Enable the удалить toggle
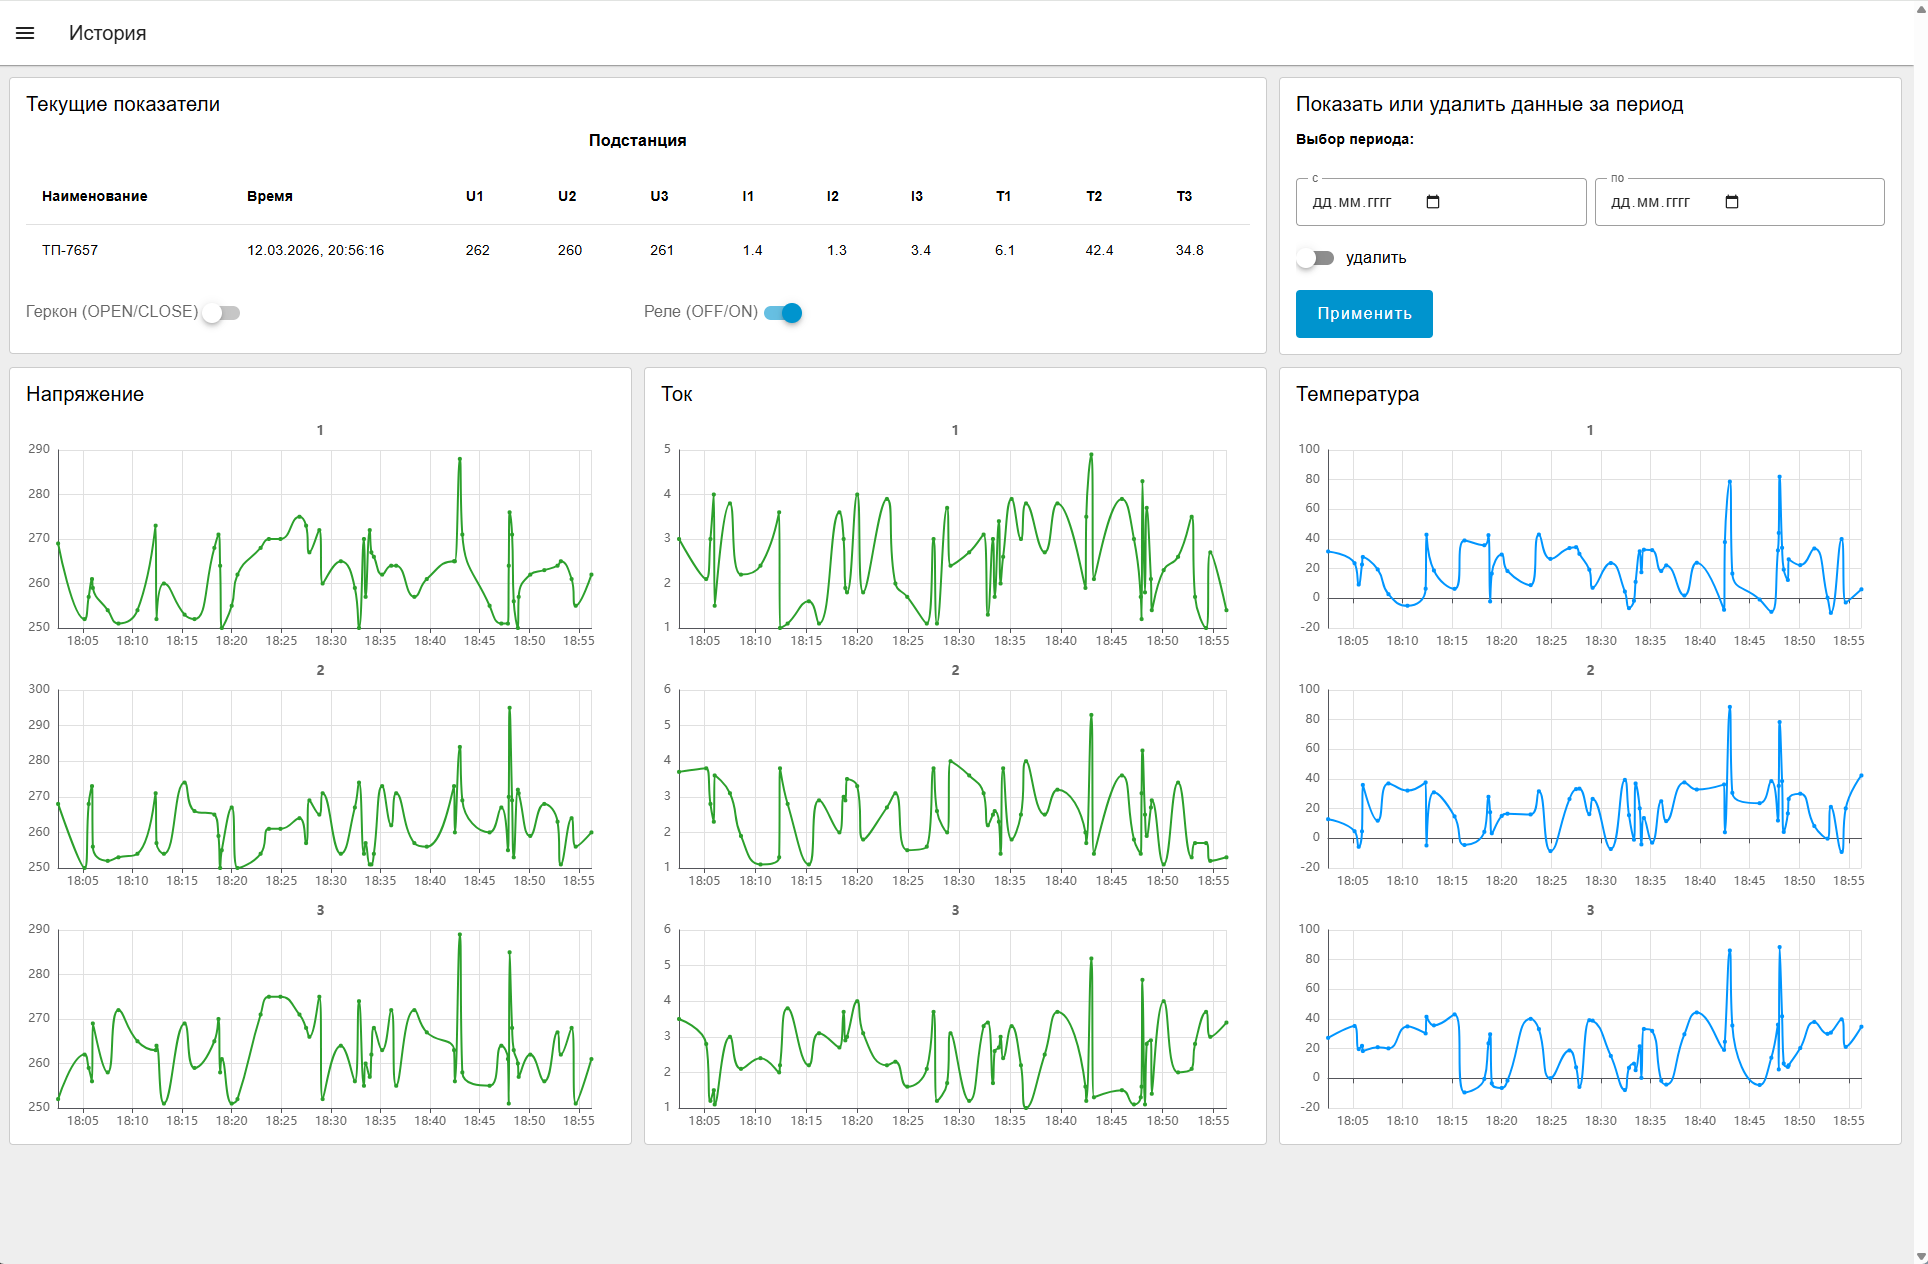 click(1315, 258)
